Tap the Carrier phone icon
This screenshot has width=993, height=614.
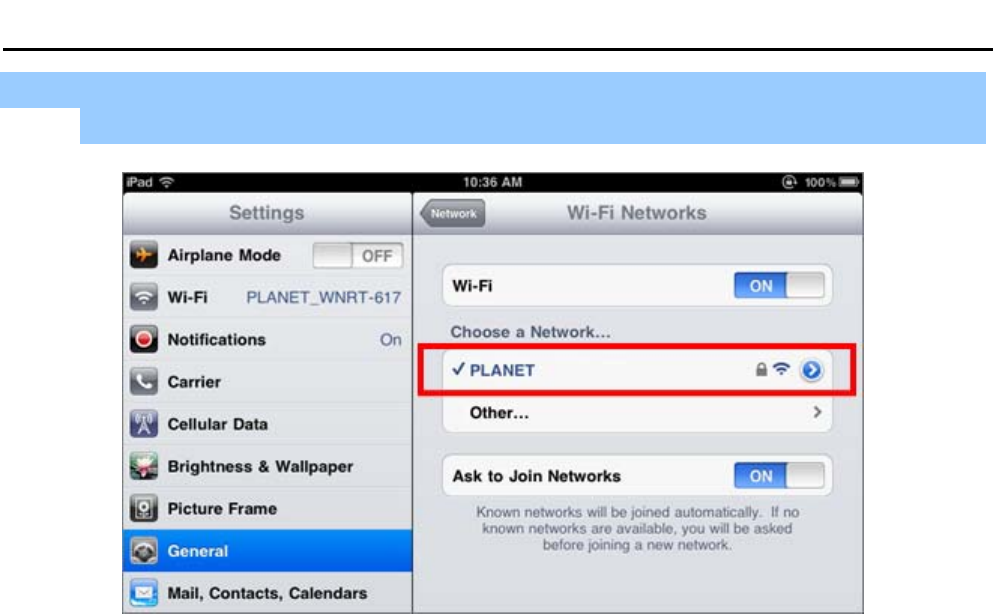click(144, 382)
